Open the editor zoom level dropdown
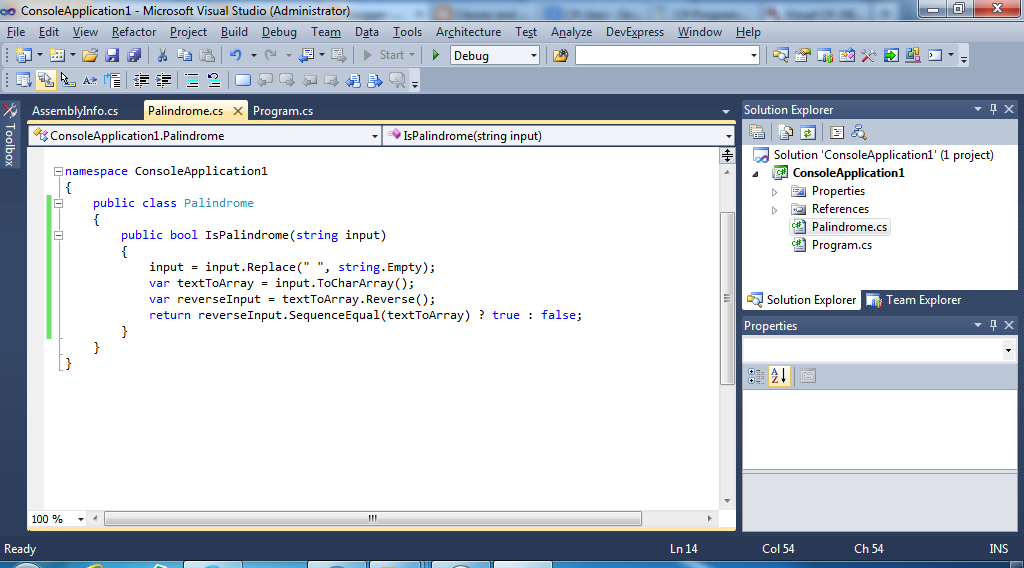 (81, 519)
